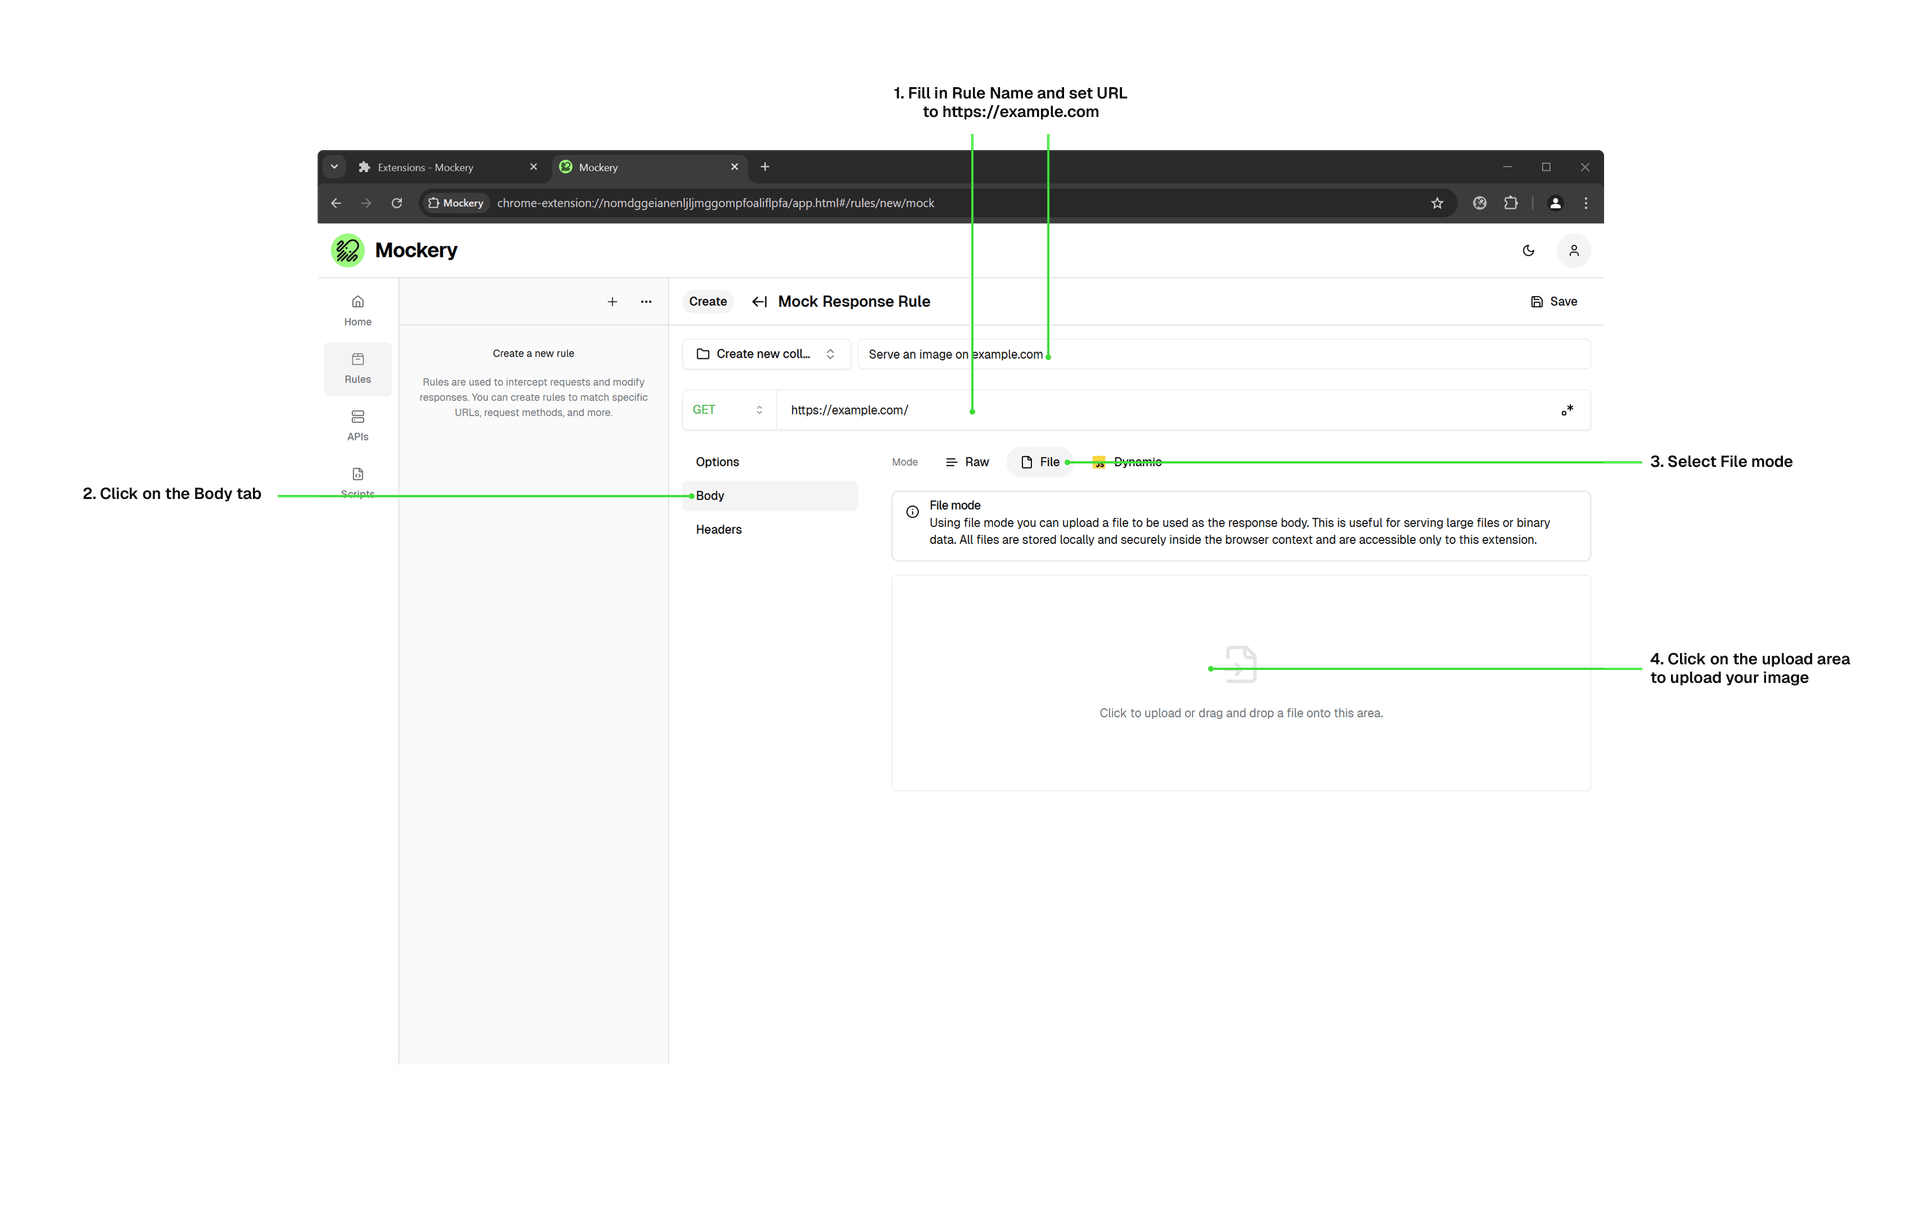
Task: Add a new rule with plus icon
Action: point(612,302)
